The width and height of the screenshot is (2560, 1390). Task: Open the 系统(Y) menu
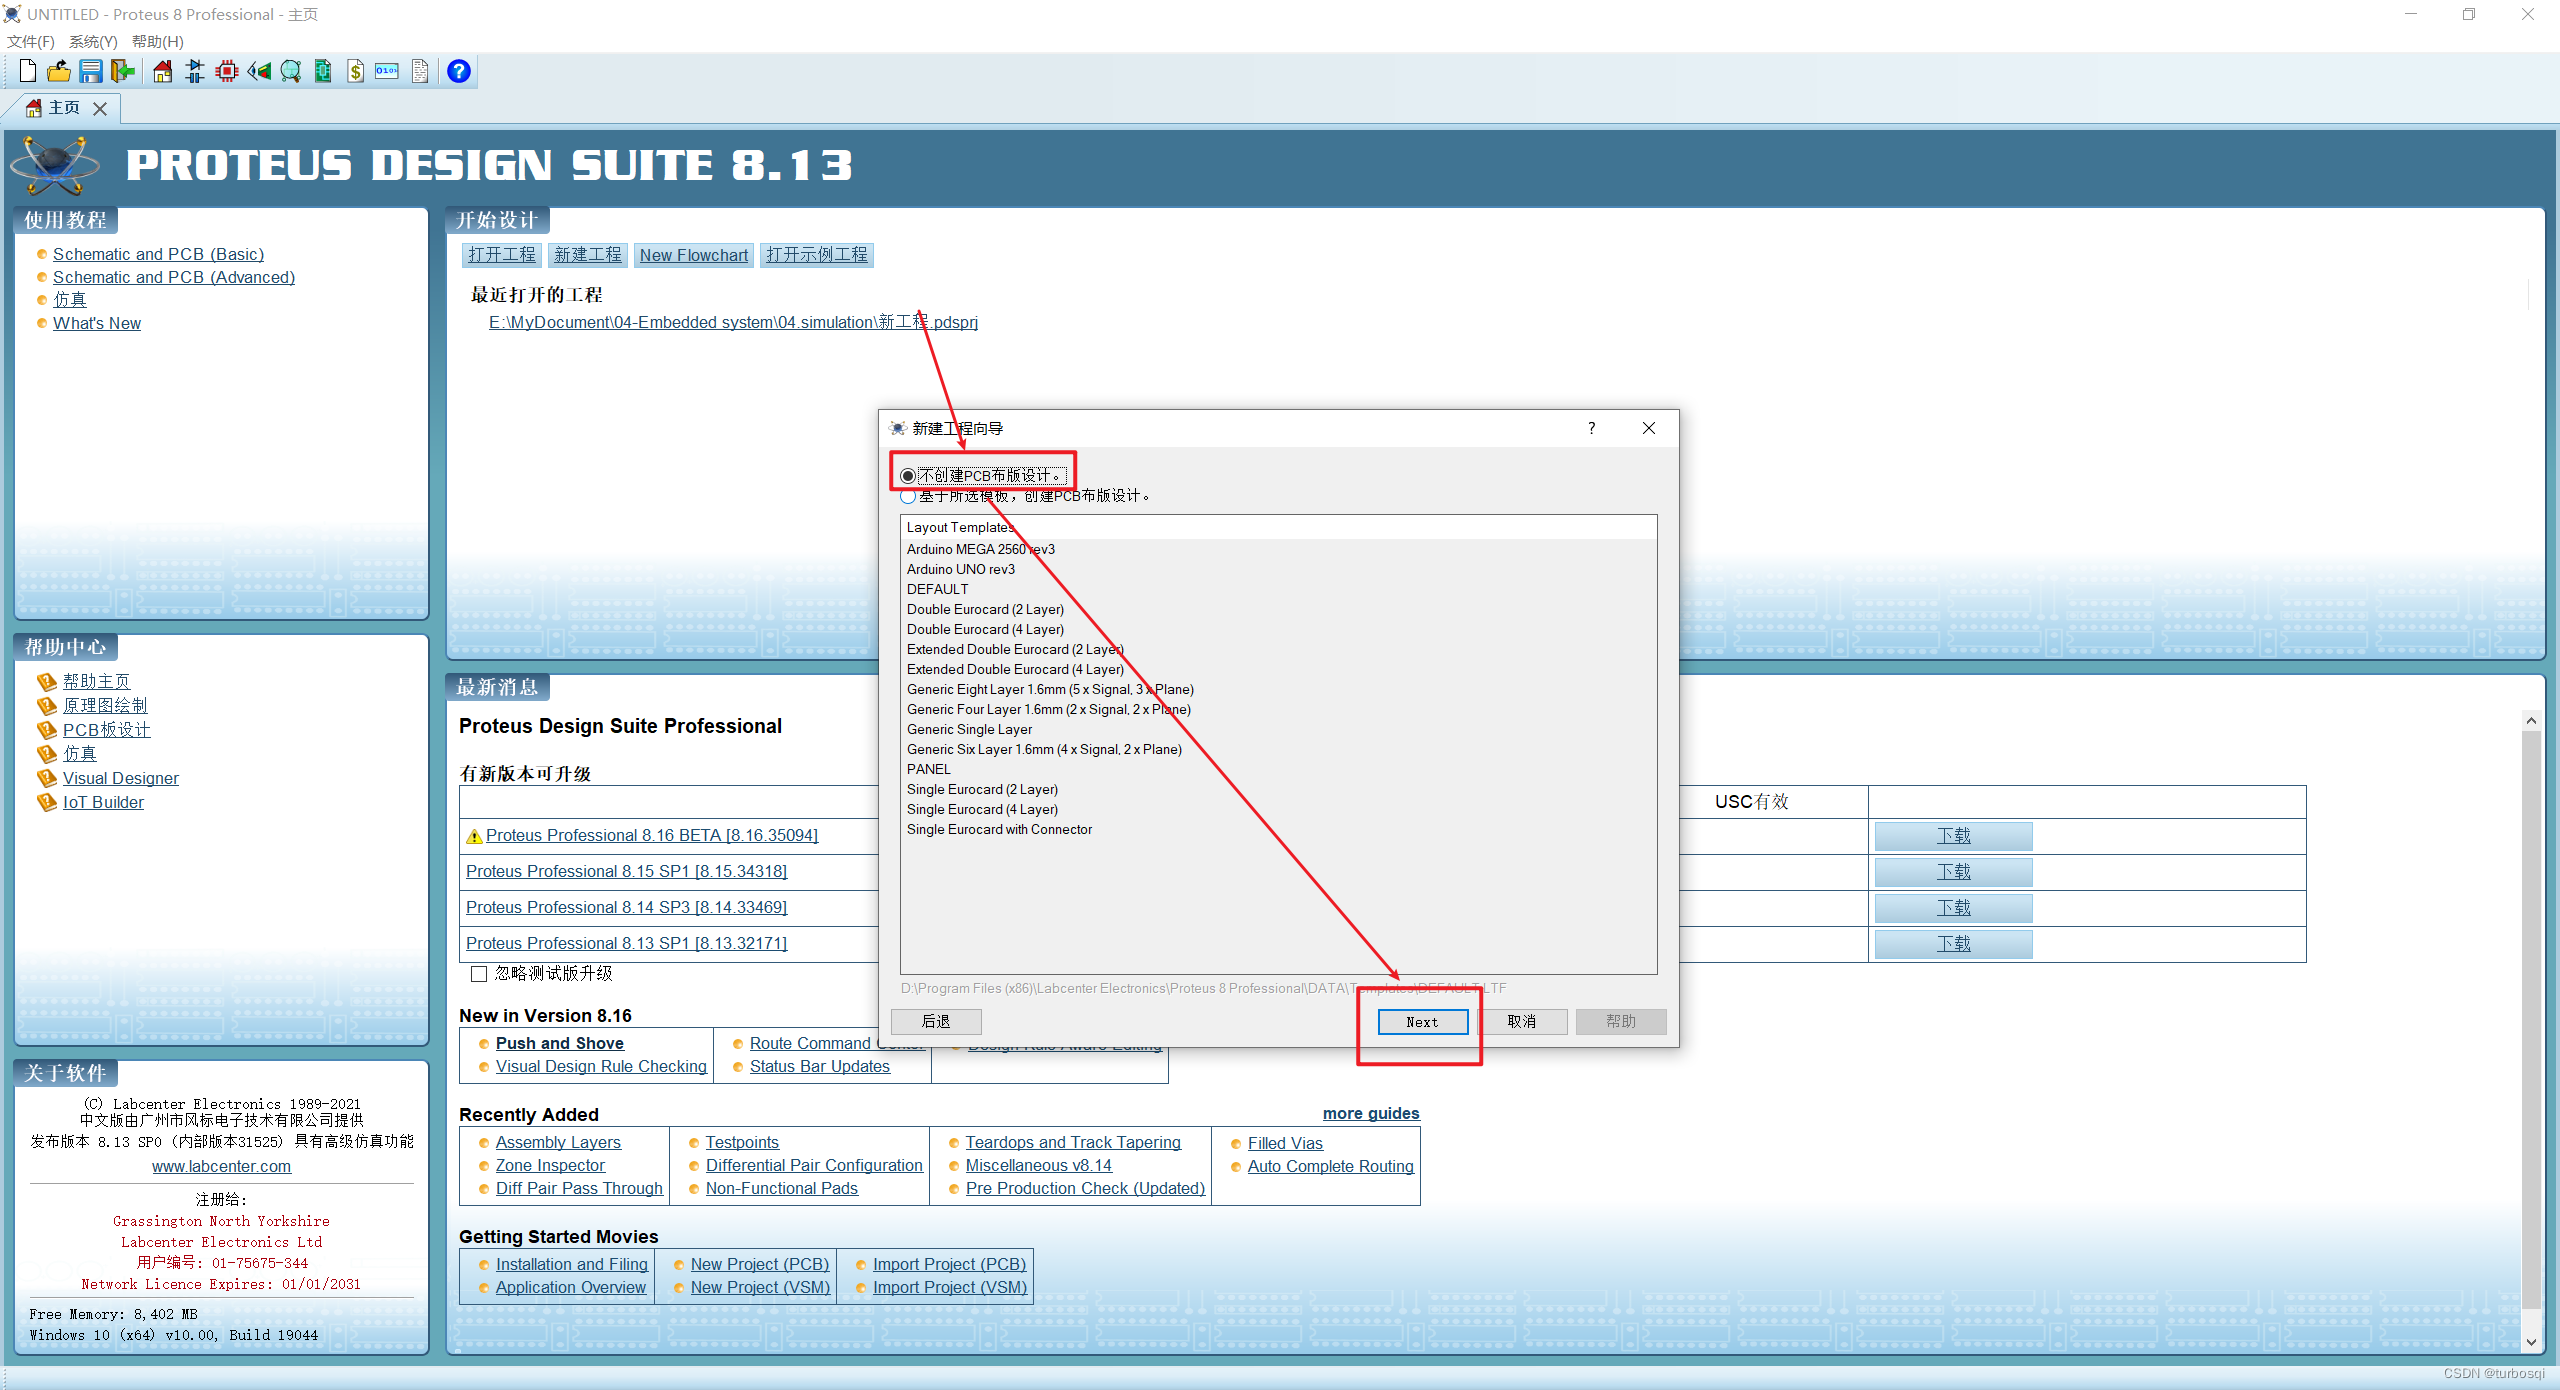pyautogui.click(x=93, y=41)
